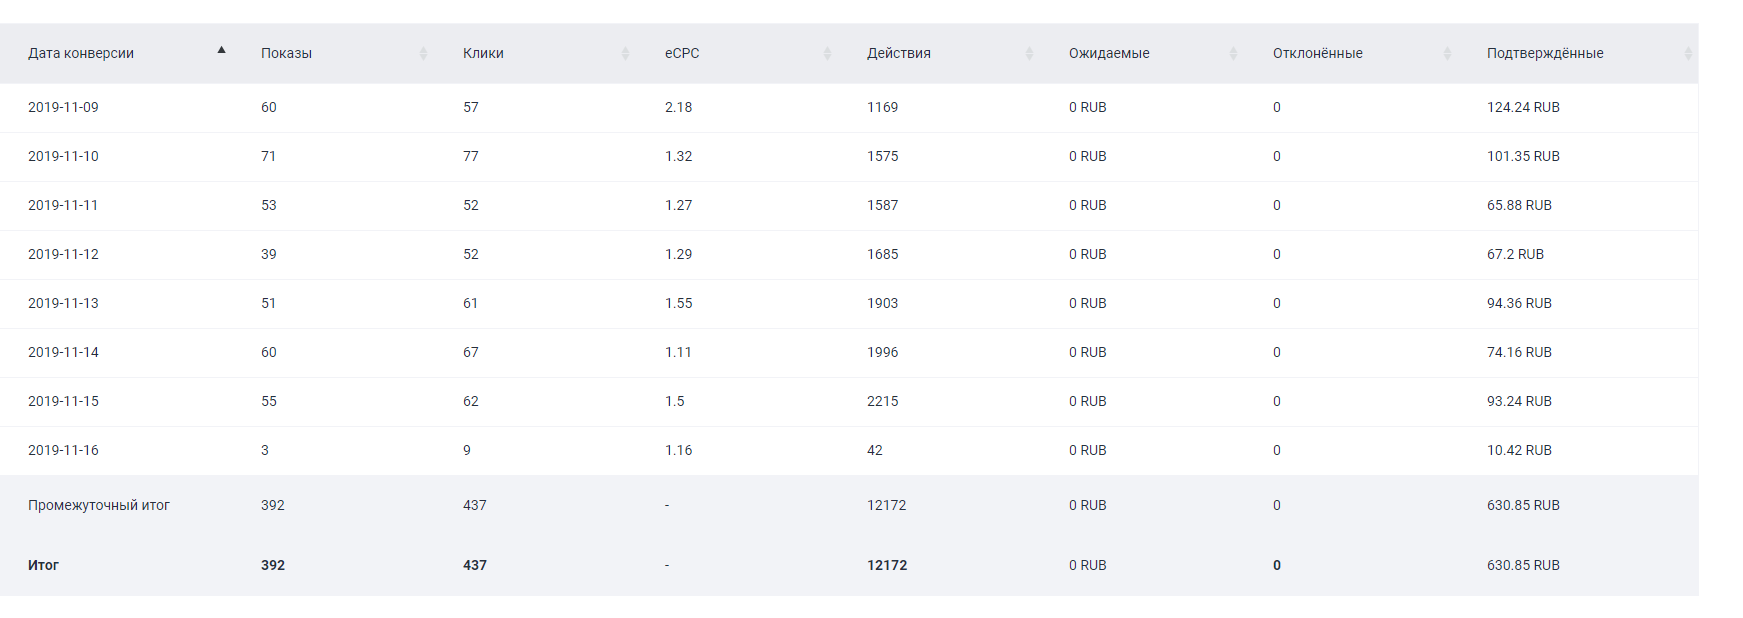Select the 2019-11-12 row date

pos(63,255)
